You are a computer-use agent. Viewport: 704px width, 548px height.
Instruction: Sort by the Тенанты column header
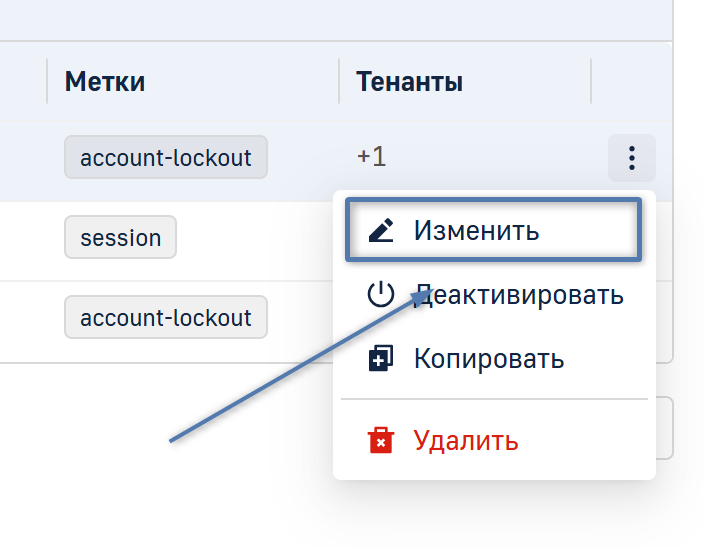click(411, 81)
